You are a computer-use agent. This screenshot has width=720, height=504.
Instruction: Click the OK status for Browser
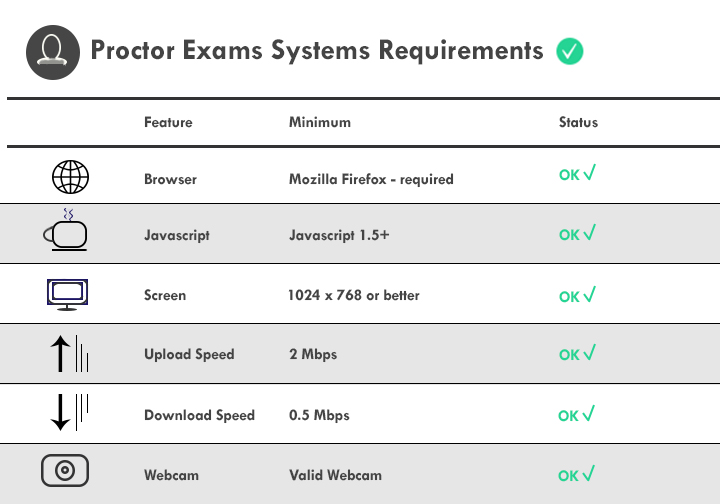tap(577, 174)
